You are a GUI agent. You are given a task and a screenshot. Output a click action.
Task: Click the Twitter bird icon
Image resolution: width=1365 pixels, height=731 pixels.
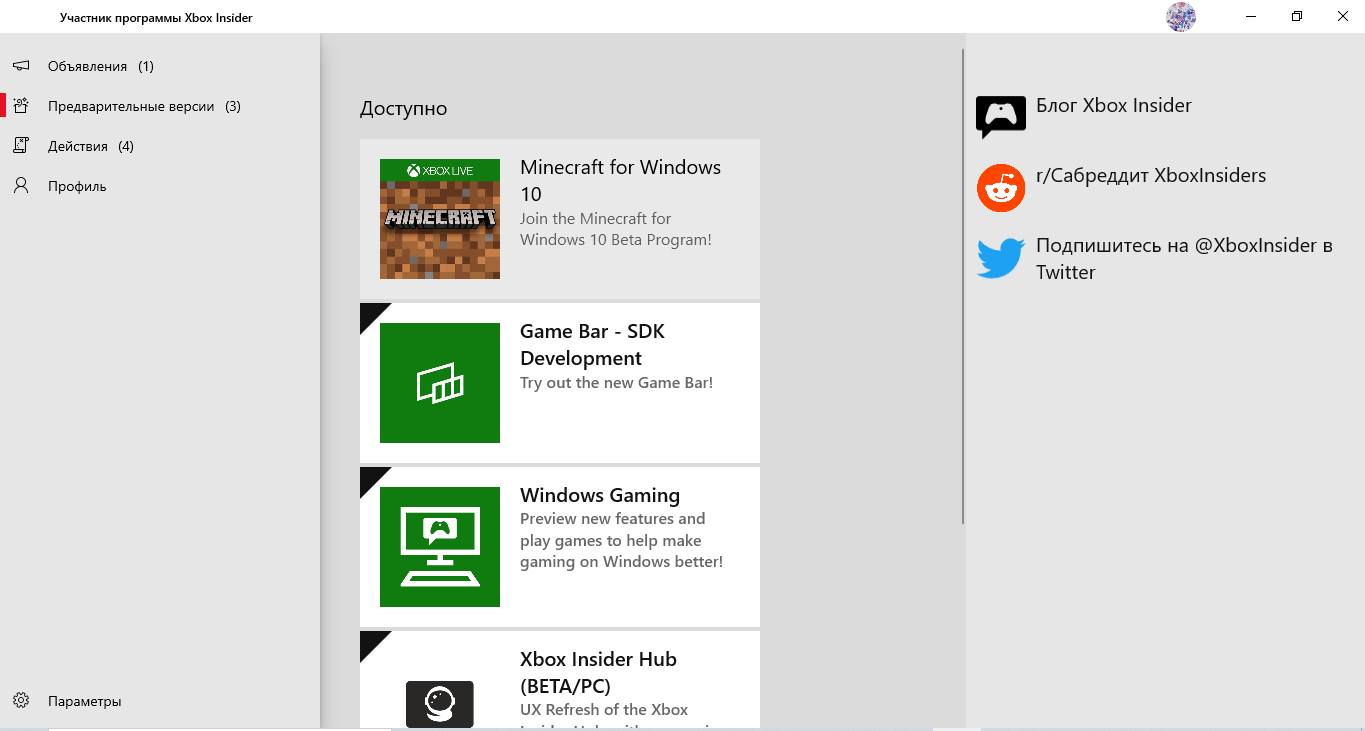tap(1001, 258)
